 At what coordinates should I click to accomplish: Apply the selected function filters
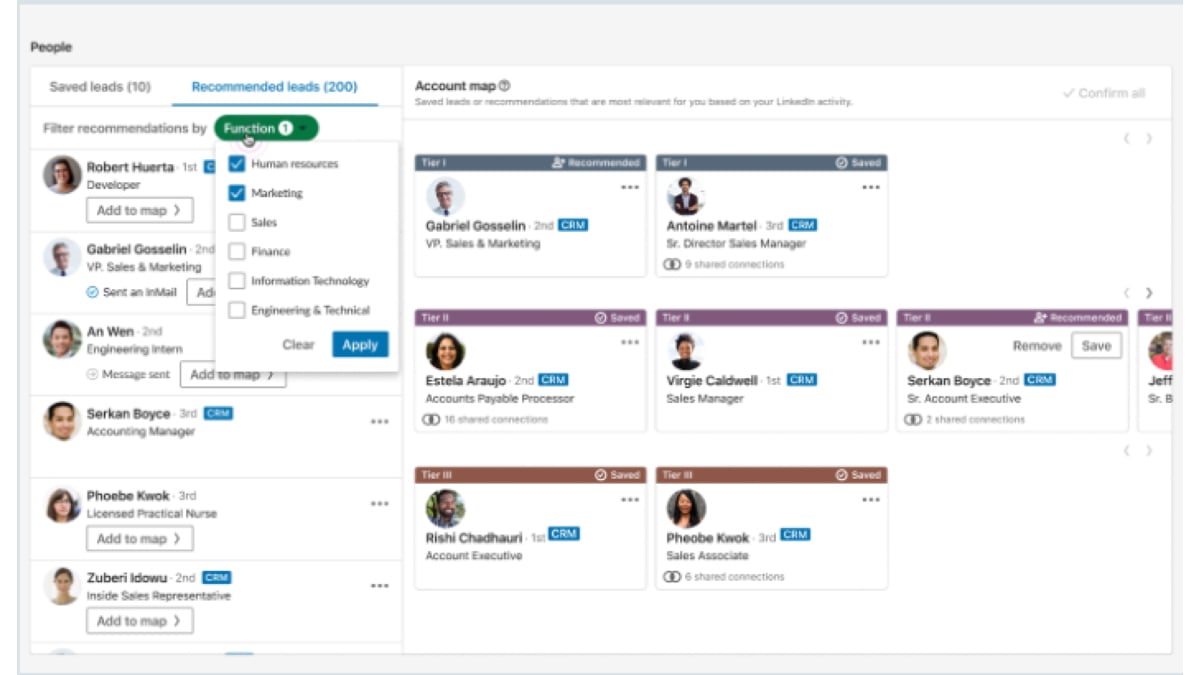359,344
